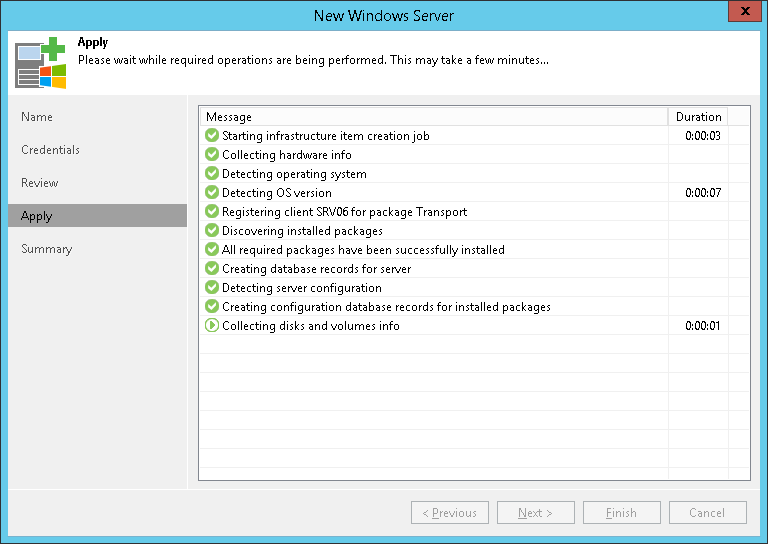Click check icon for Registering client SRV06
This screenshot has width=768, height=544.
(x=212, y=212)
